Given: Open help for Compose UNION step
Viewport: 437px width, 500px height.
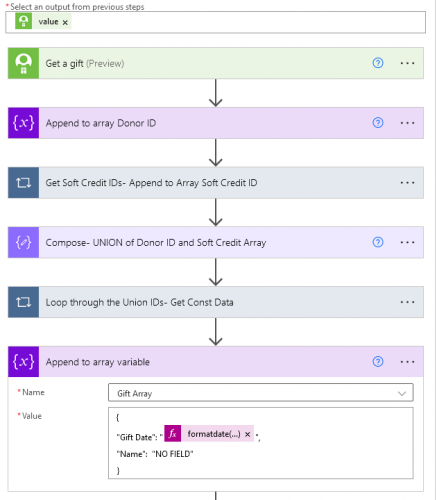Looking at the screenshot, I should tap(378, 242).
